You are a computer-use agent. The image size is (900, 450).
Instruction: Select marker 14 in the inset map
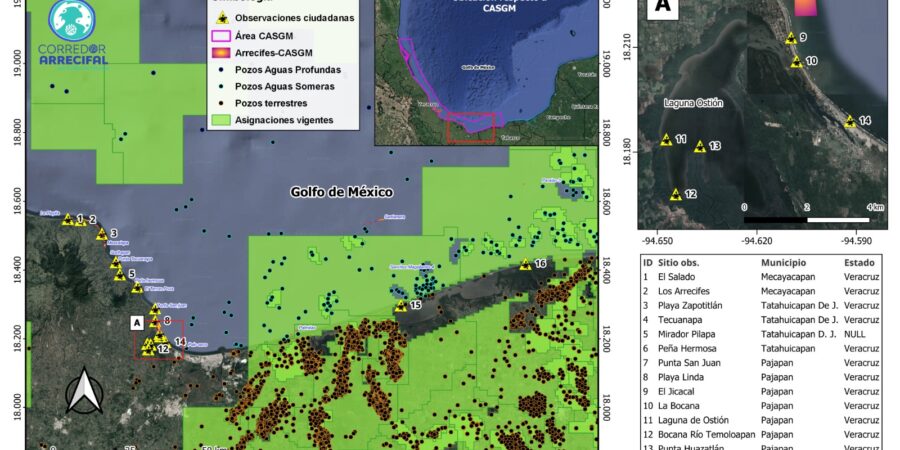(x=850, y=121)
